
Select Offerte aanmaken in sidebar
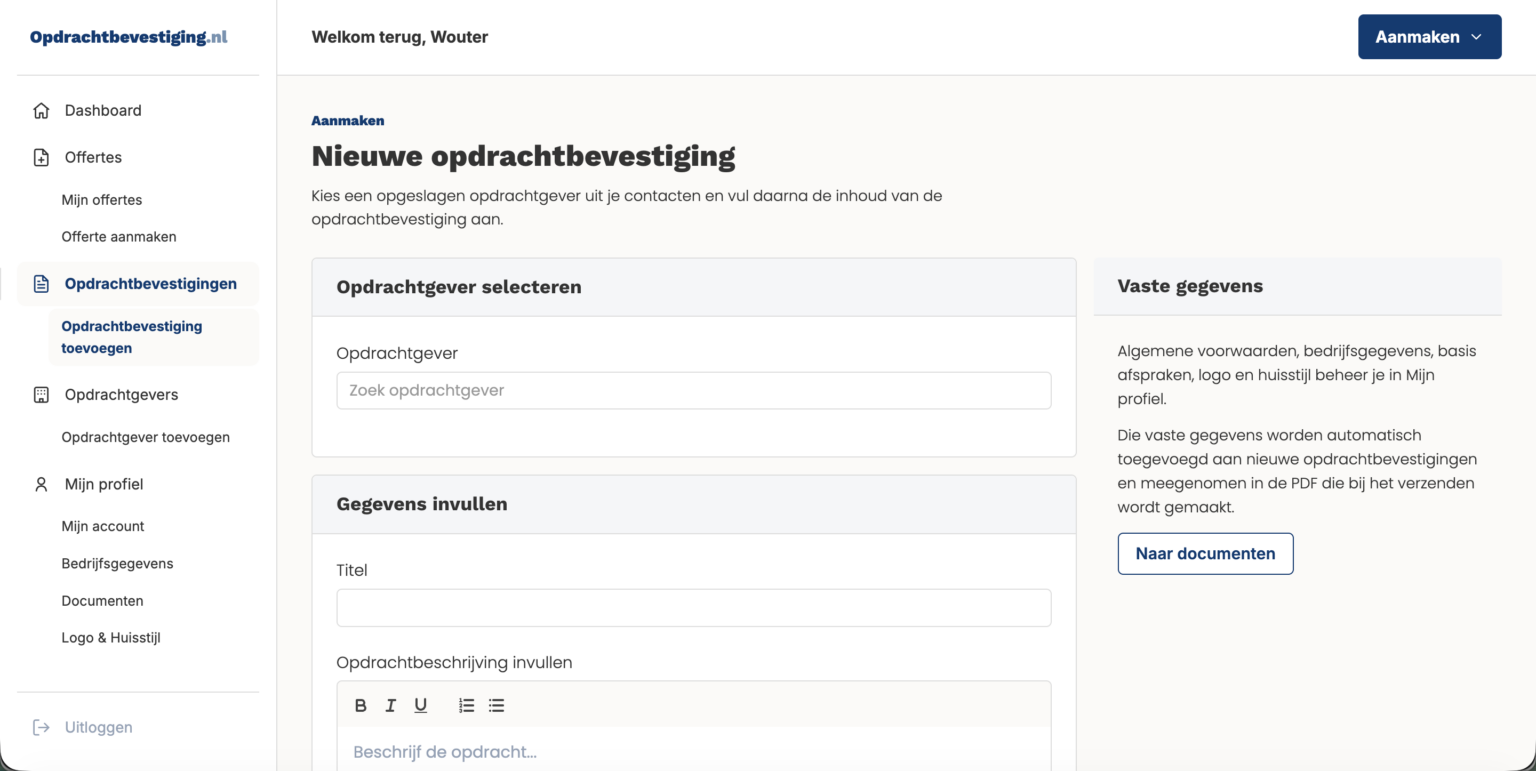click(119, 237)
